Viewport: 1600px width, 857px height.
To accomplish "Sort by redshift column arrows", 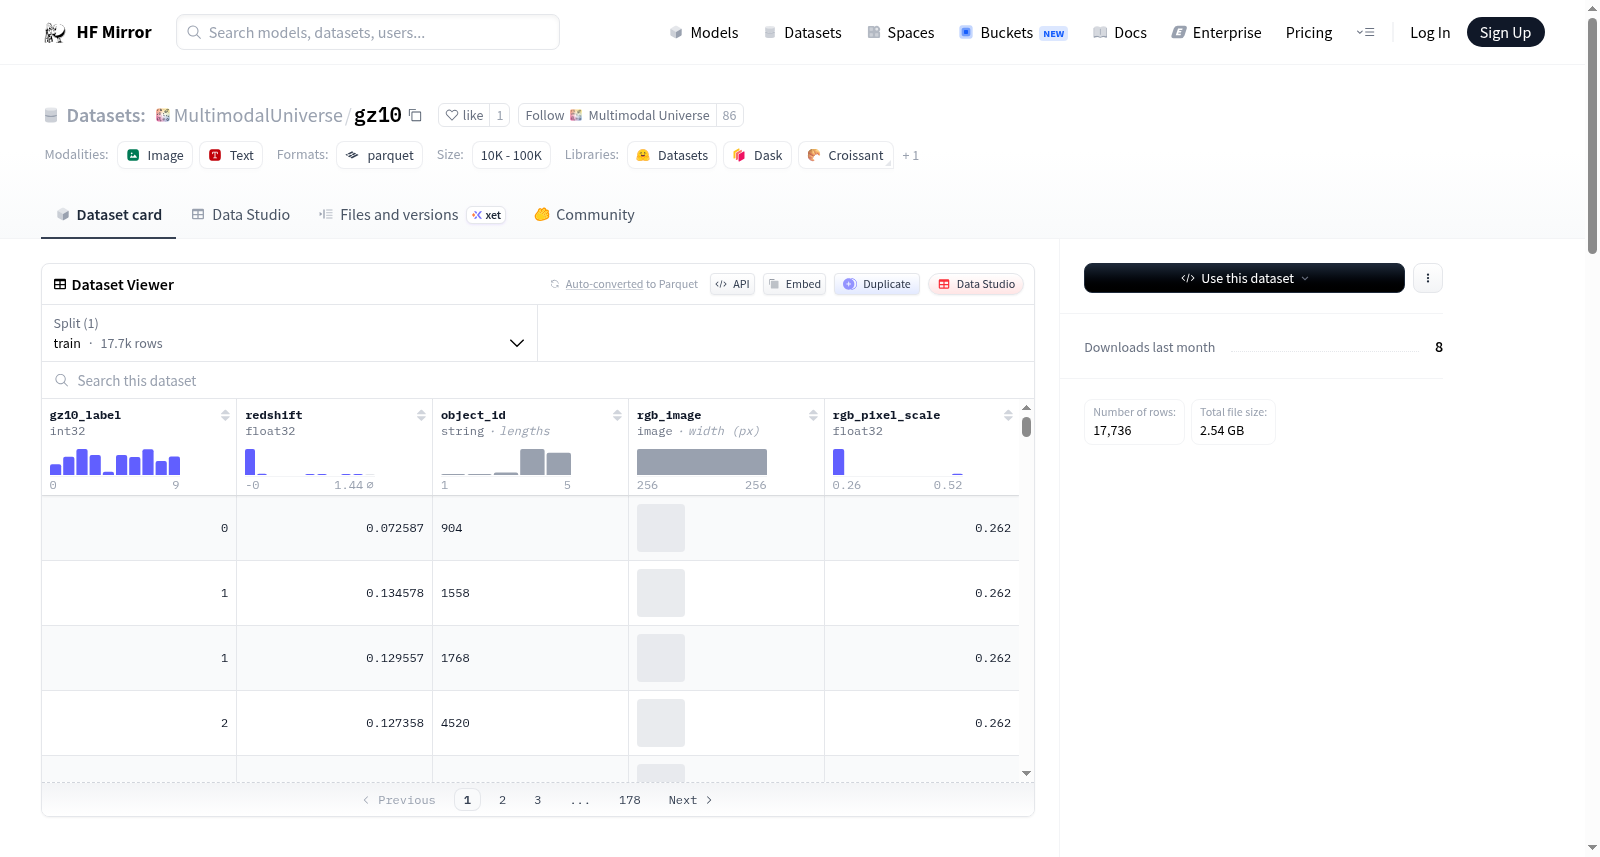I will pyautogui.click(x=421, y=415).
